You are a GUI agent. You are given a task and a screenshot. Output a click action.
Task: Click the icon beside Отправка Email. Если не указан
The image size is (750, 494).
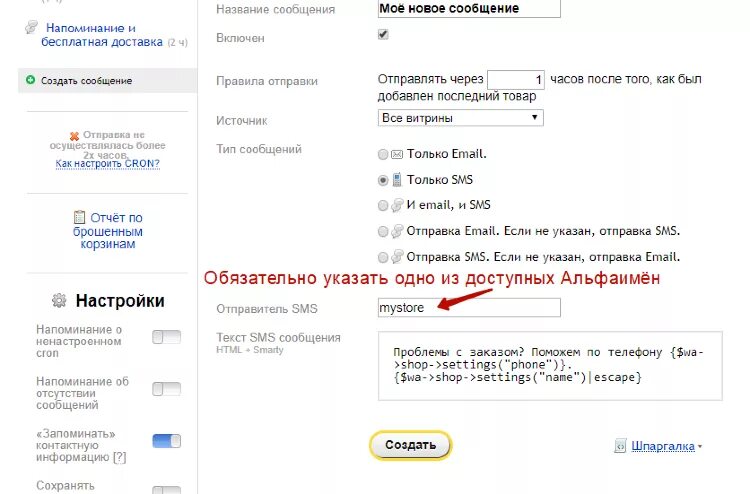tap(397, 231)
